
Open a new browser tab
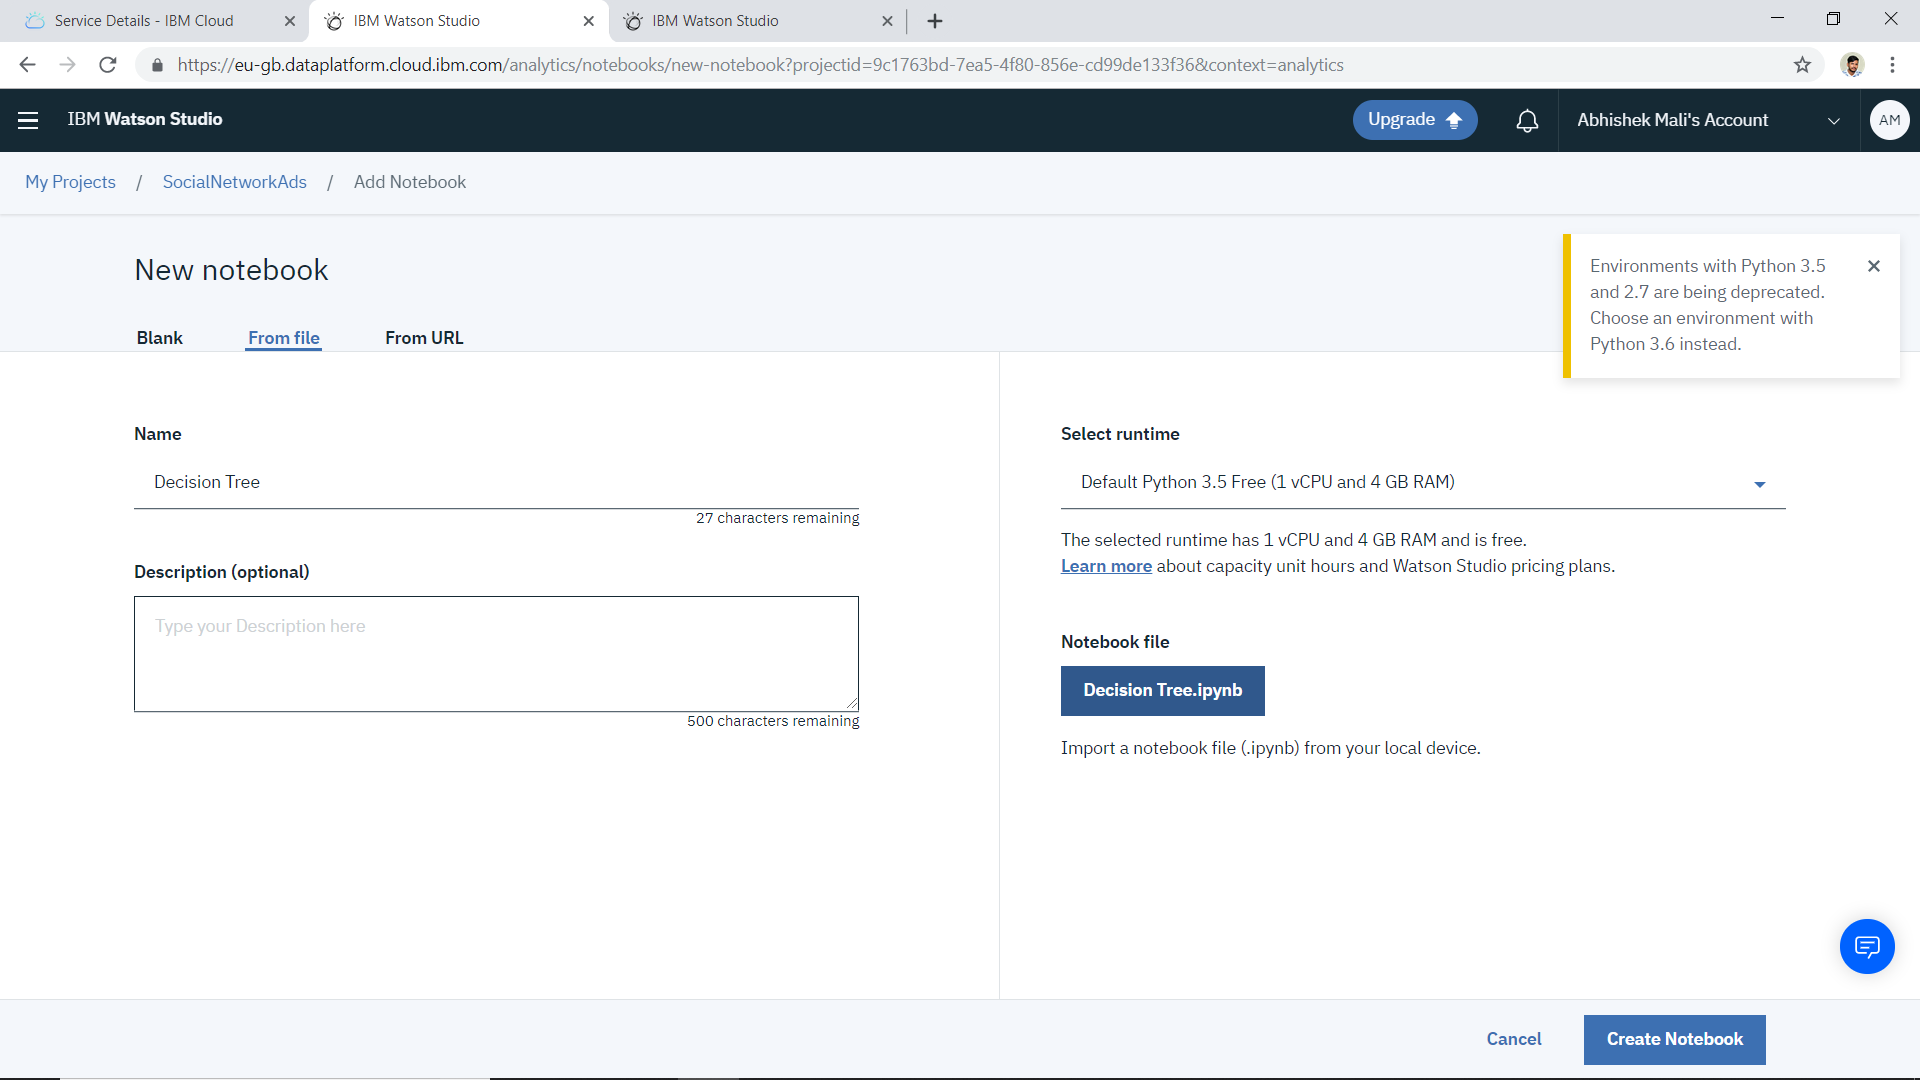point(935,21)
